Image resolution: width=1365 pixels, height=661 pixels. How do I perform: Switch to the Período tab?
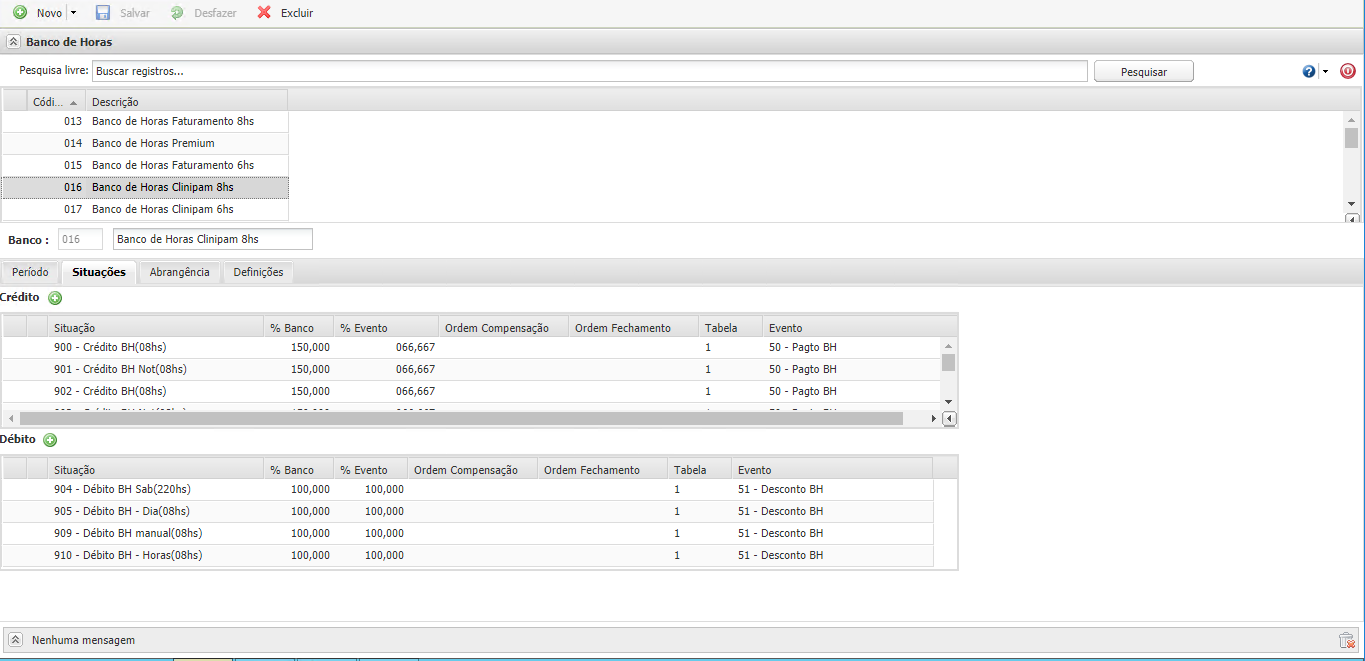tap(30, 272)
